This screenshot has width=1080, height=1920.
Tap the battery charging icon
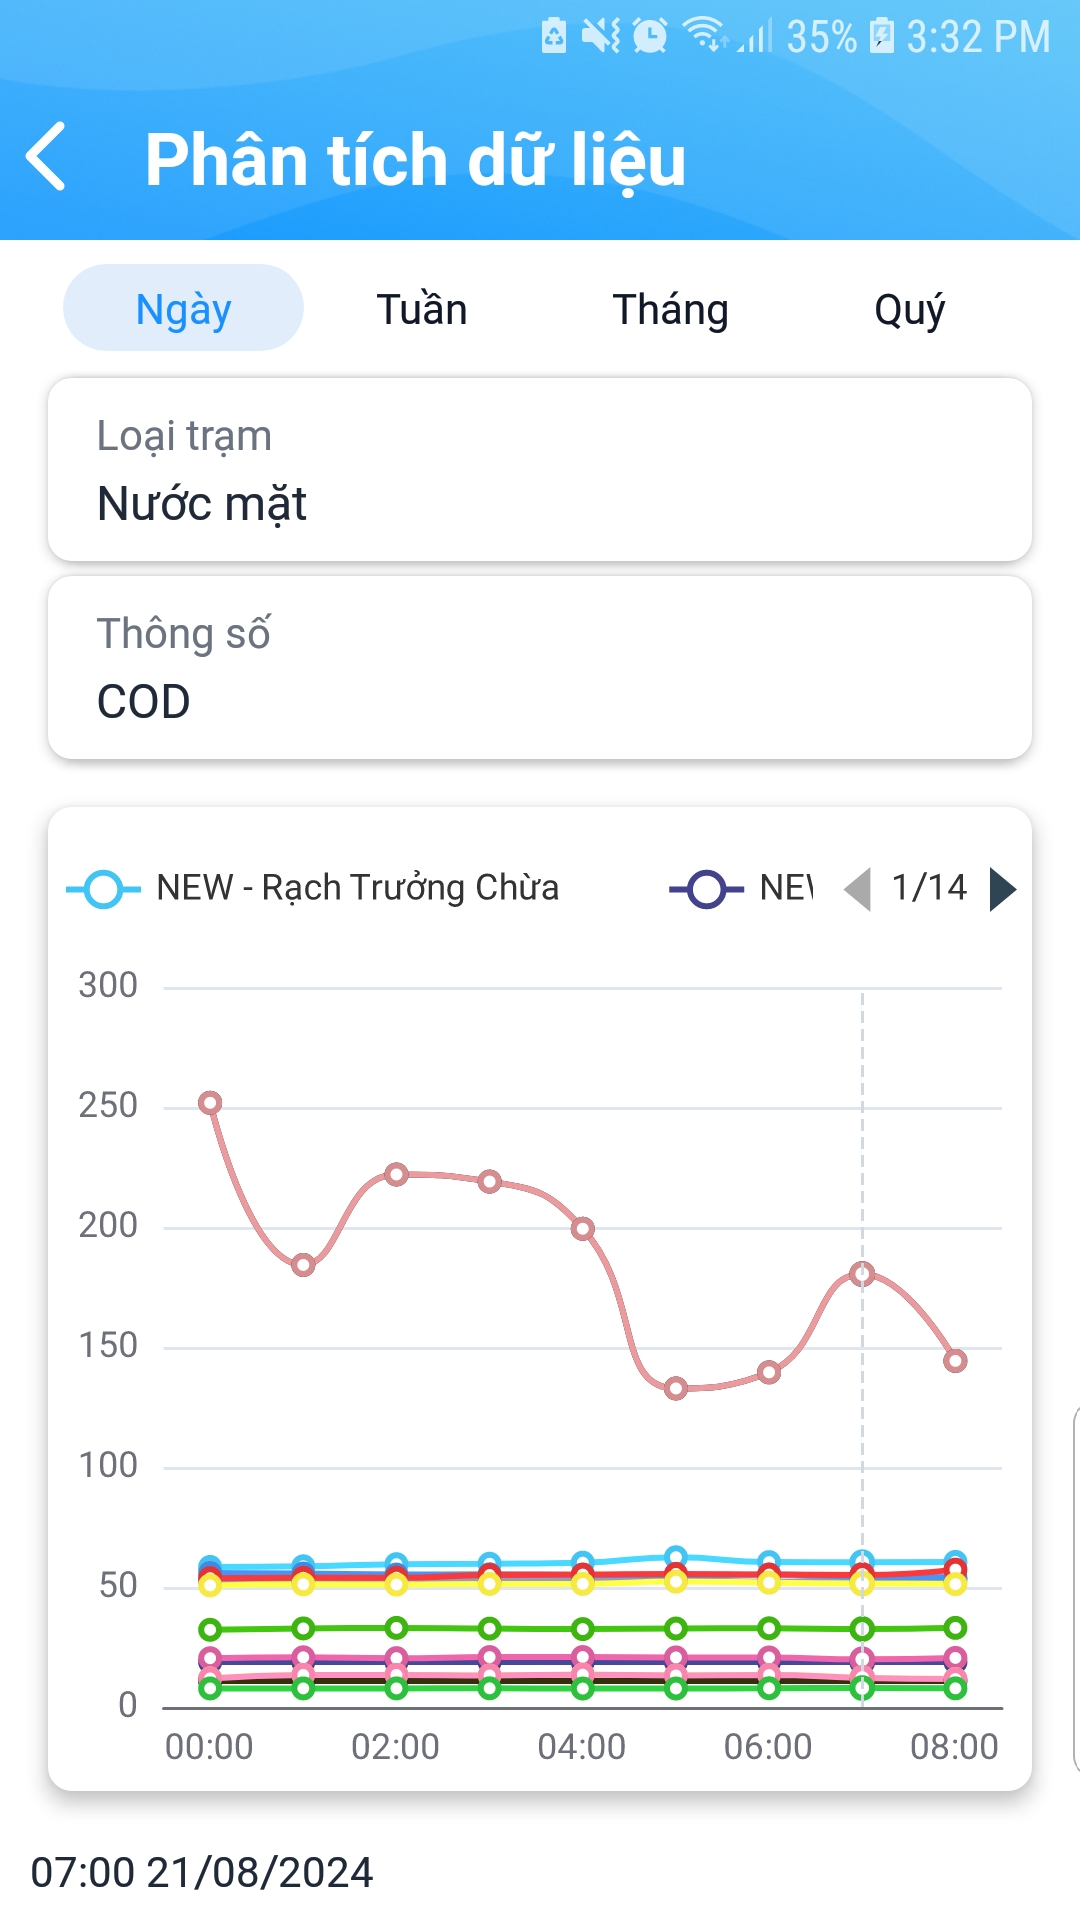pyautogui.click(x=881, y=35)
